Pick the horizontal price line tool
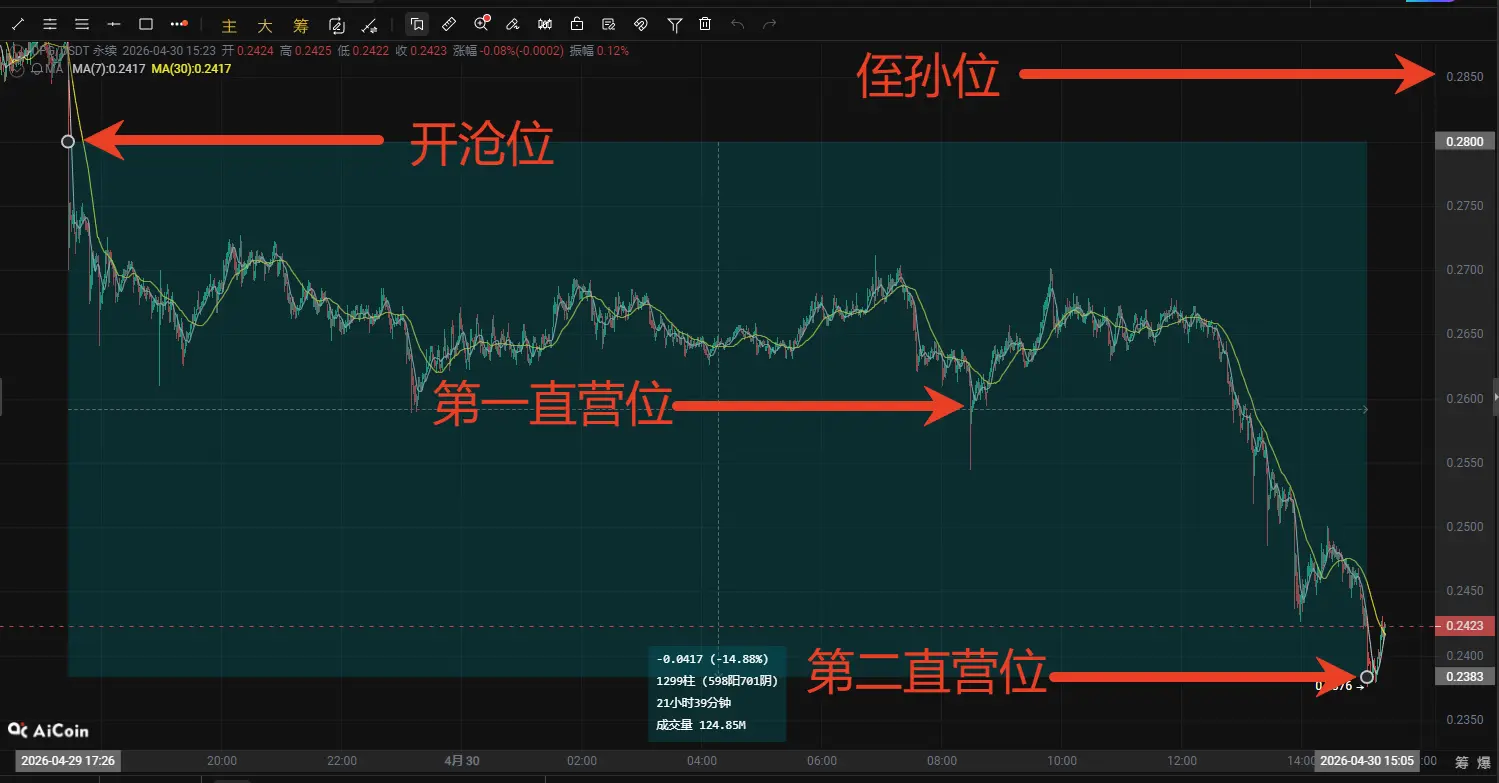The image size is (1499, 783). click(114, 24)
